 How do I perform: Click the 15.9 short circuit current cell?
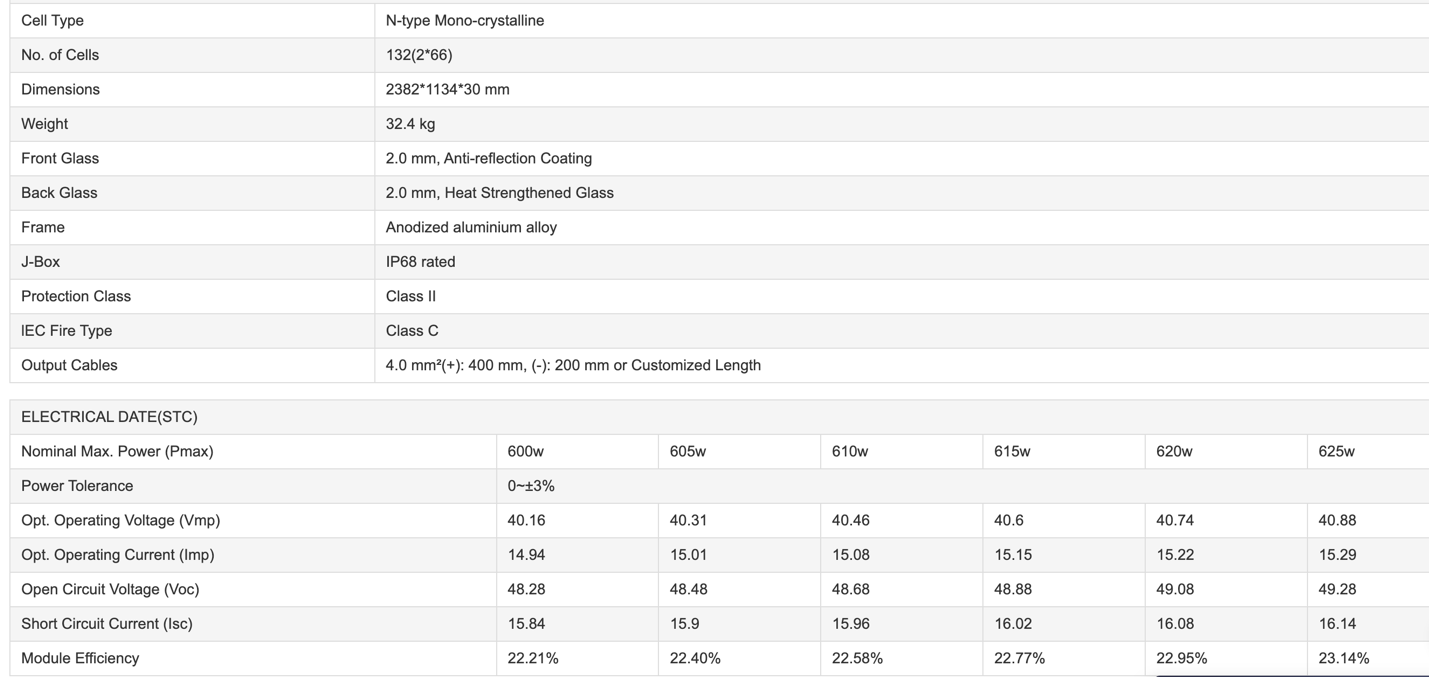tap(684, 624)
